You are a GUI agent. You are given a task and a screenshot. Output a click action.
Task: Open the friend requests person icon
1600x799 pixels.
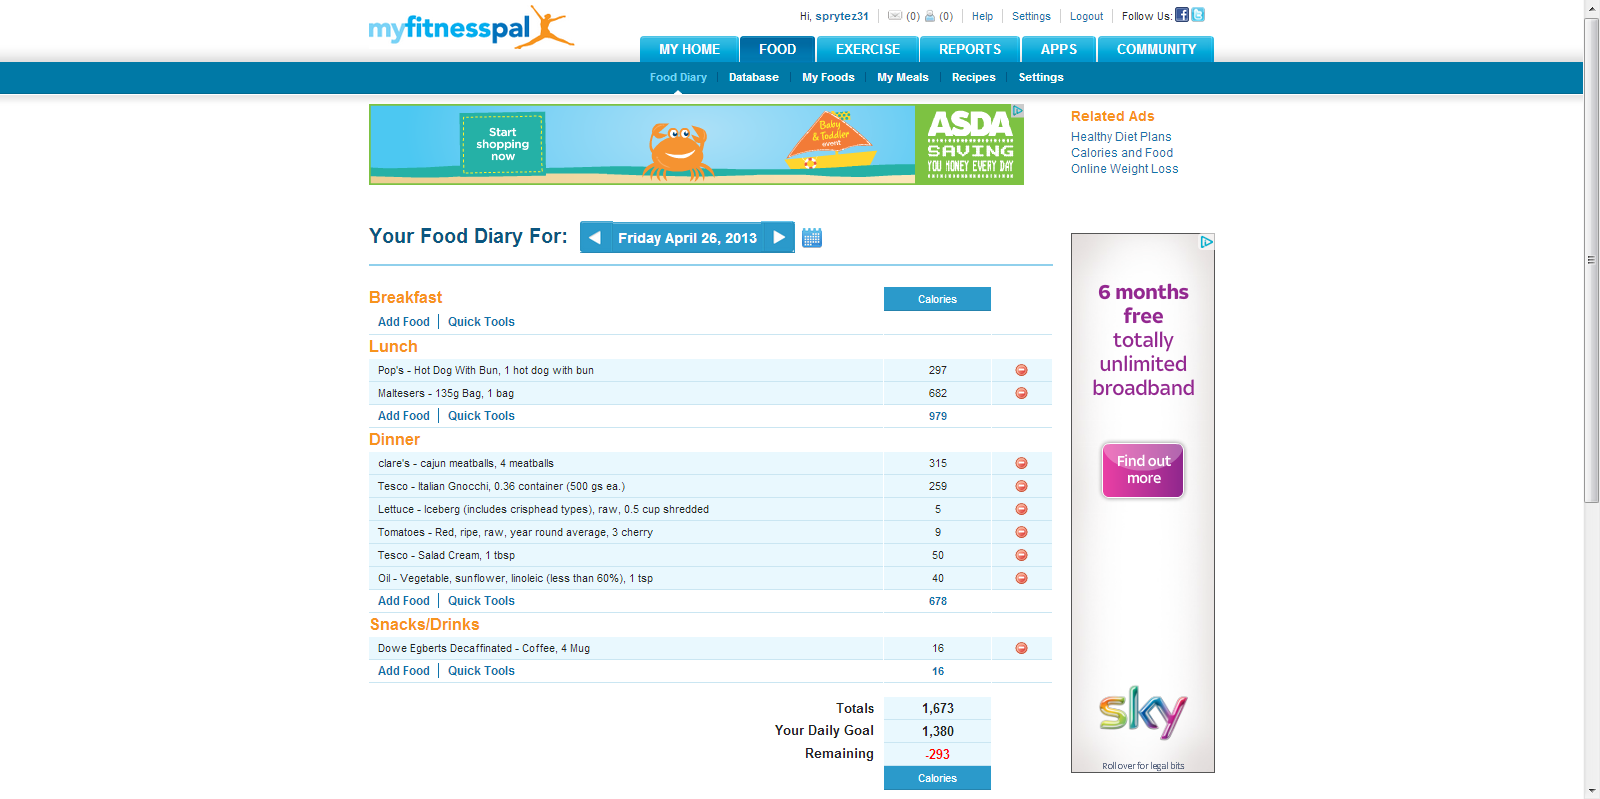tap(930, 16)
